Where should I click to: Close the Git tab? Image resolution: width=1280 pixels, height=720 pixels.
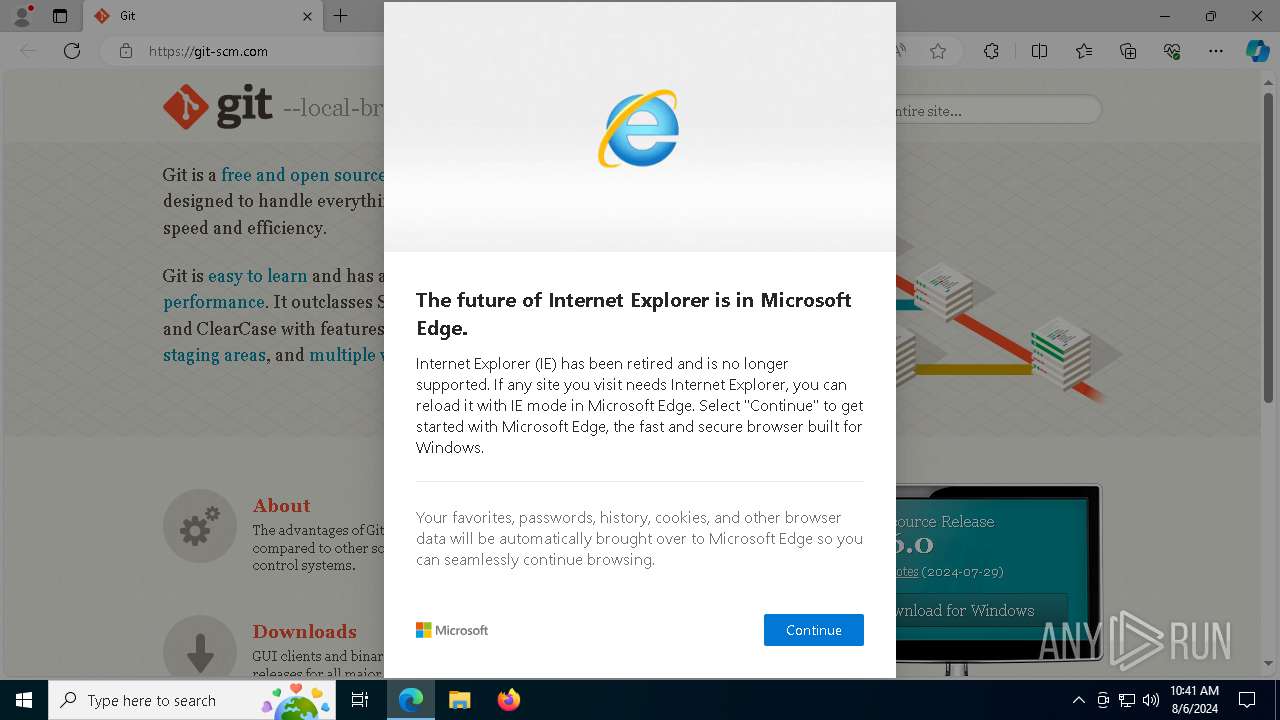[x=307, y=16]
